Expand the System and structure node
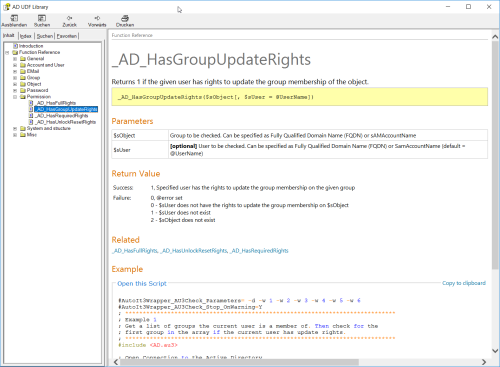Screen dimensions: 500x367 tap(15, 128)
